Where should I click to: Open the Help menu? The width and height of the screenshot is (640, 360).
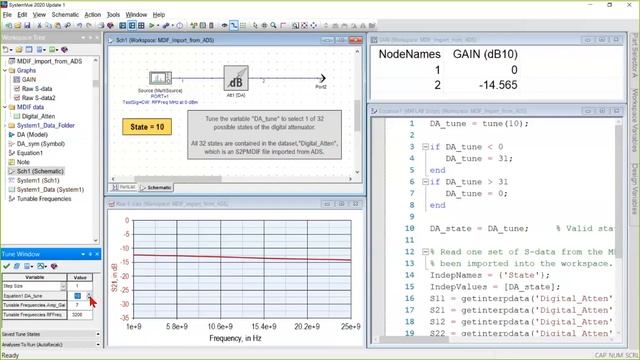(159, 15)
